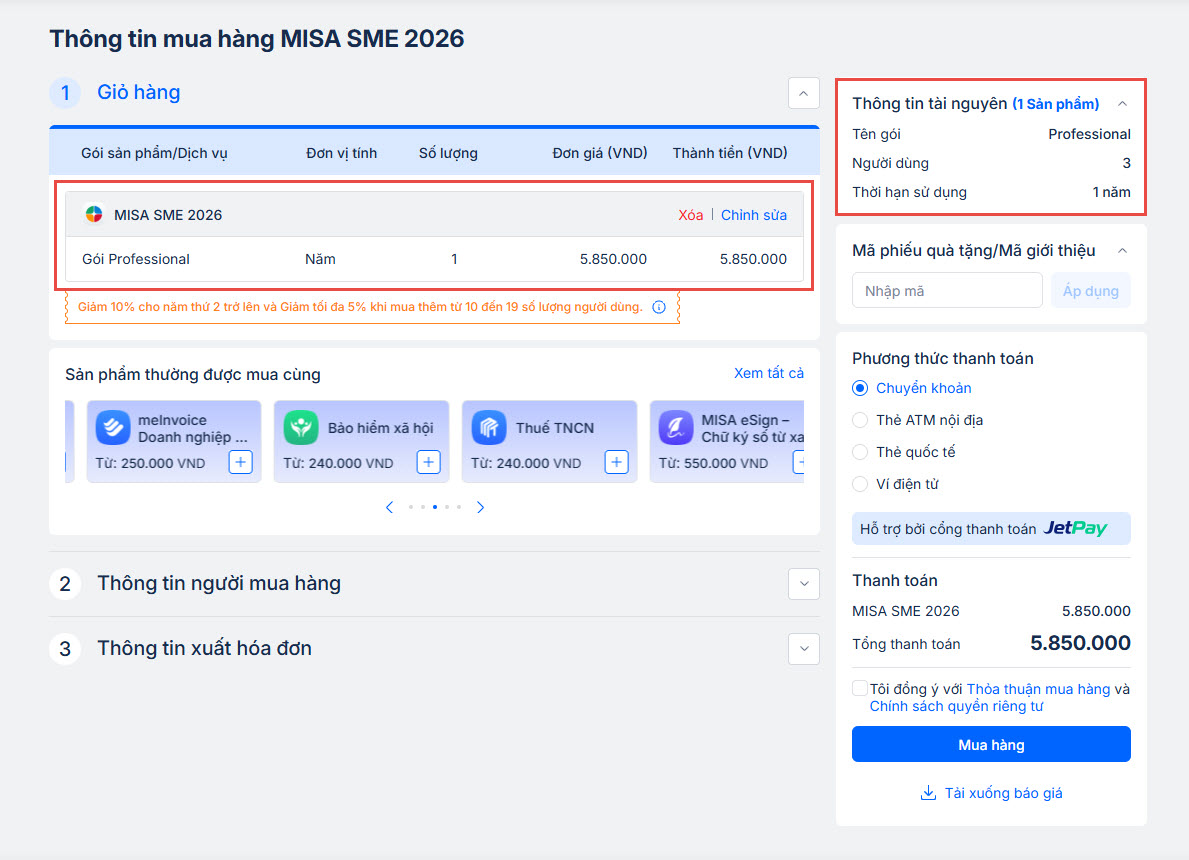Add Bảo hiểm xã hội with plus icon

pyautogui.click(x=428, y=462)
